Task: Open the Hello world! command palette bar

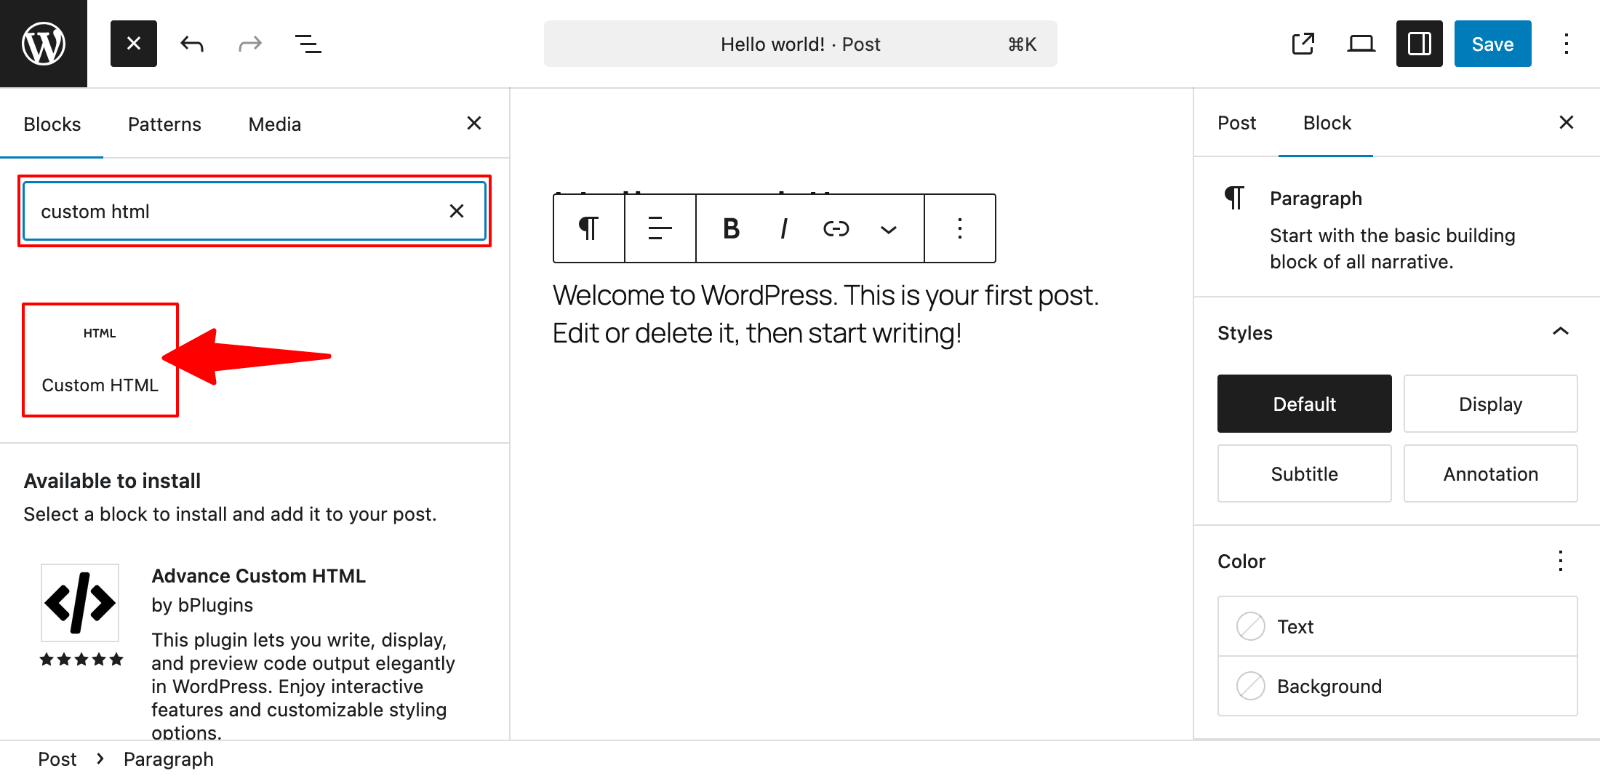Action: pos(800,44)
